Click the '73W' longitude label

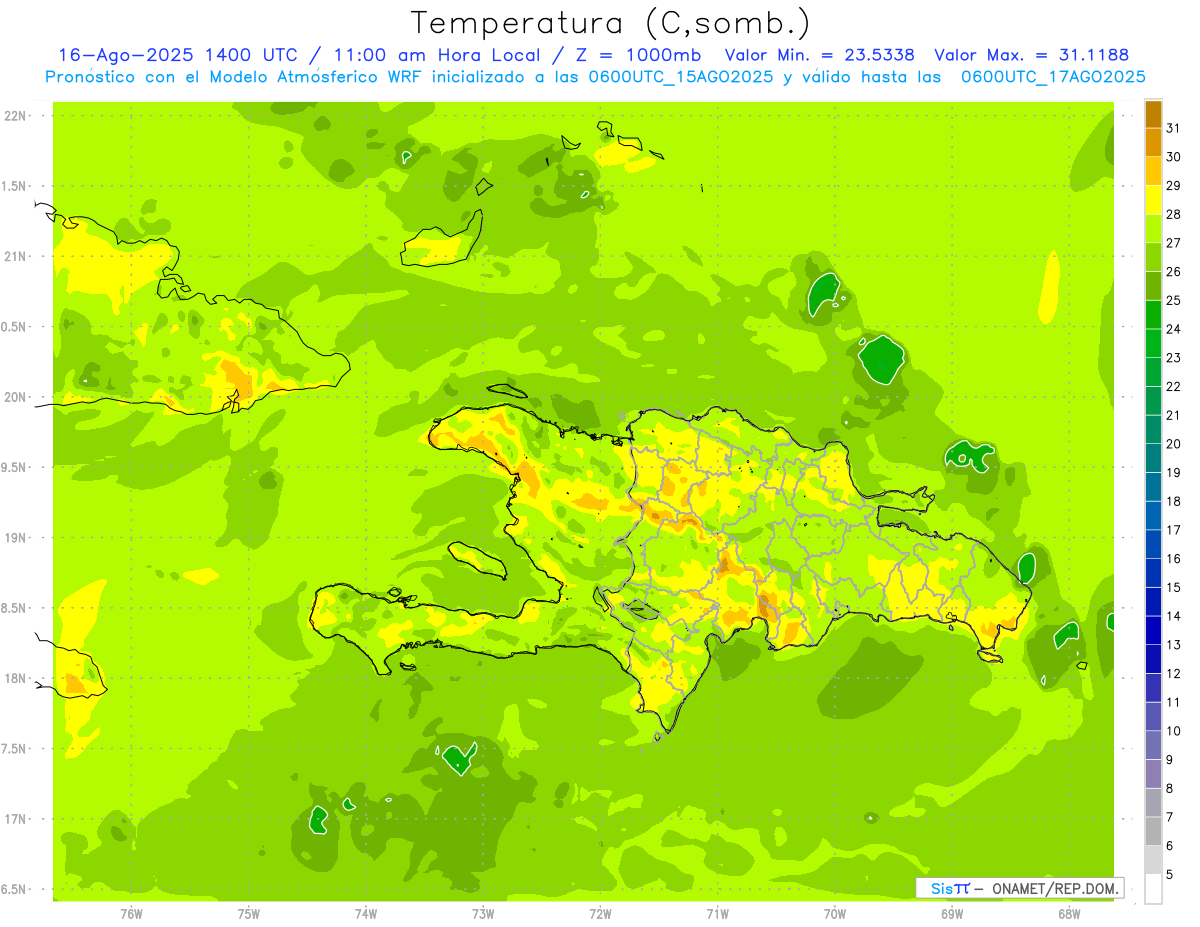[483, 914]
